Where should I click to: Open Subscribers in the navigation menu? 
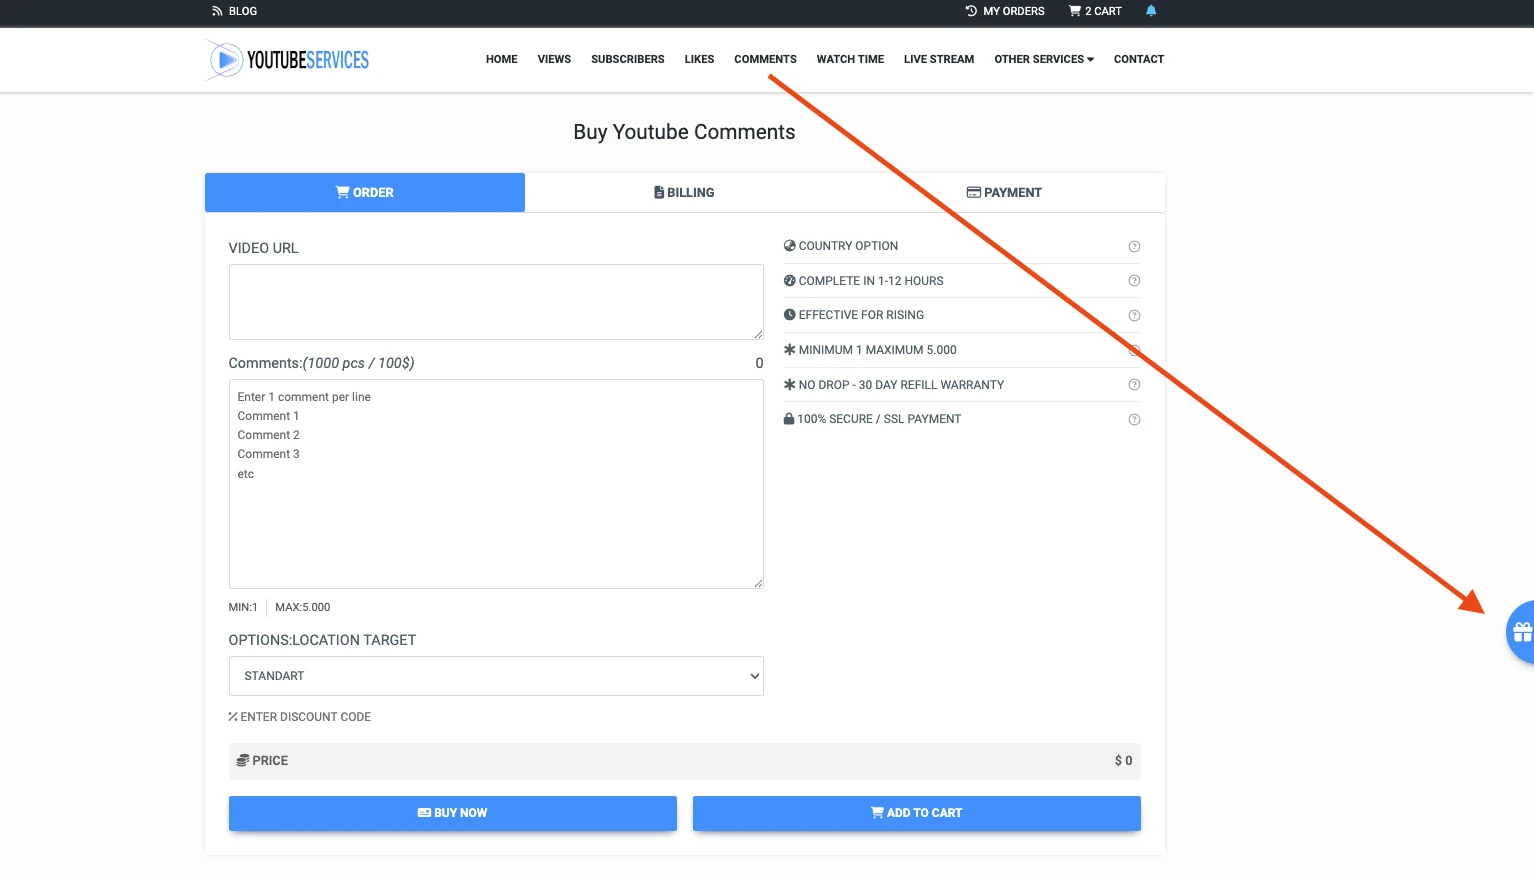627,59
